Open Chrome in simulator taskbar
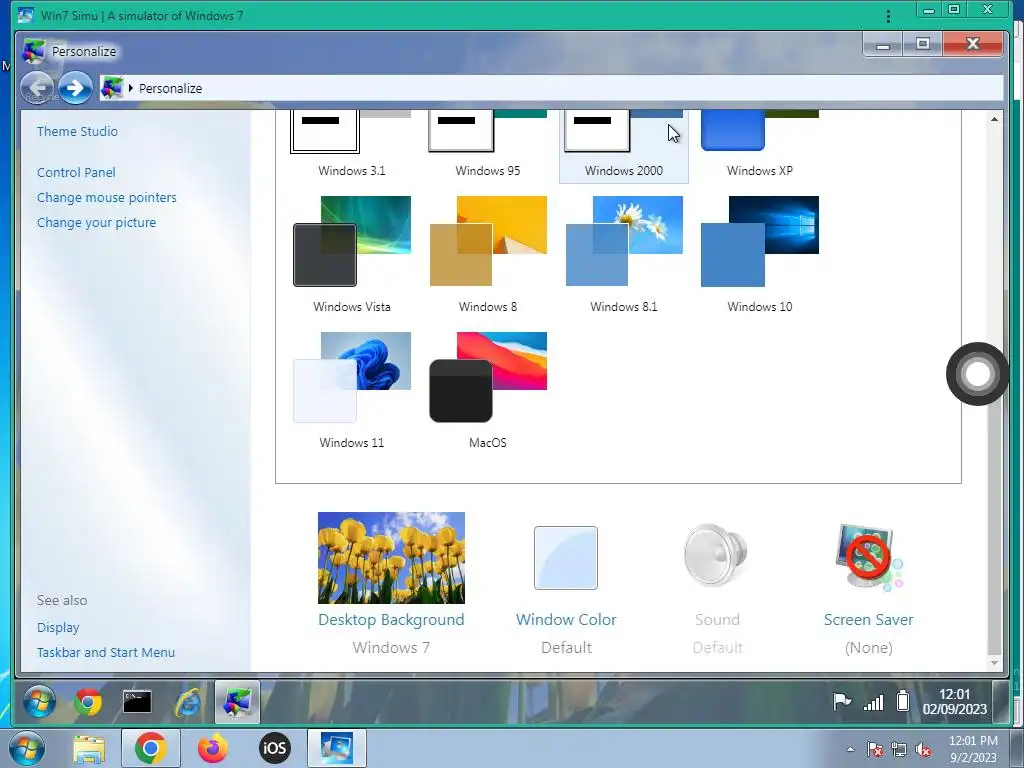This screenshot has height=768, width=1024. (88, 702)
